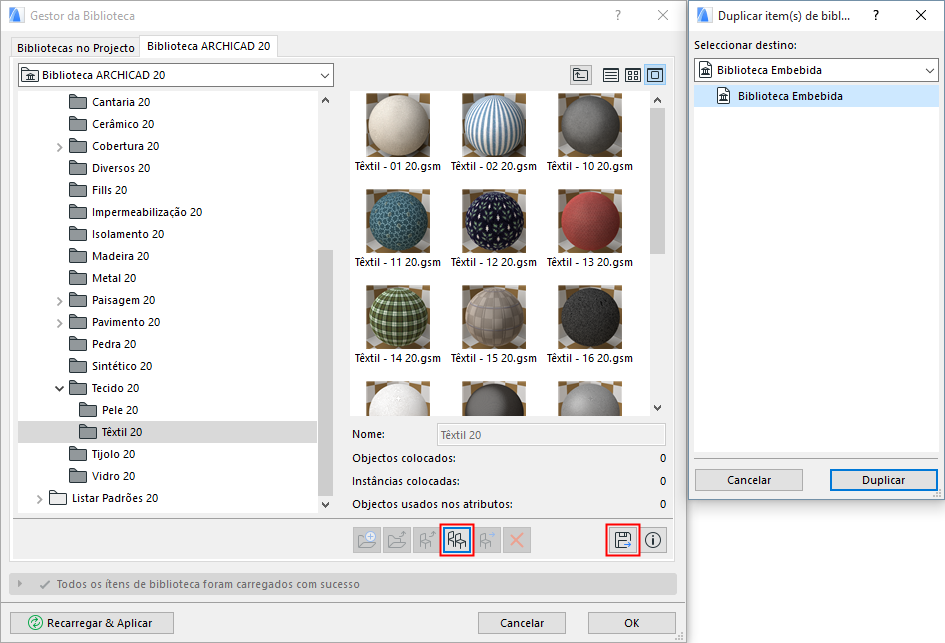Screen dimensions: 945x643
Task: Click Cancelar in Gestor da Biblioteca
Action: click(522, 623)
